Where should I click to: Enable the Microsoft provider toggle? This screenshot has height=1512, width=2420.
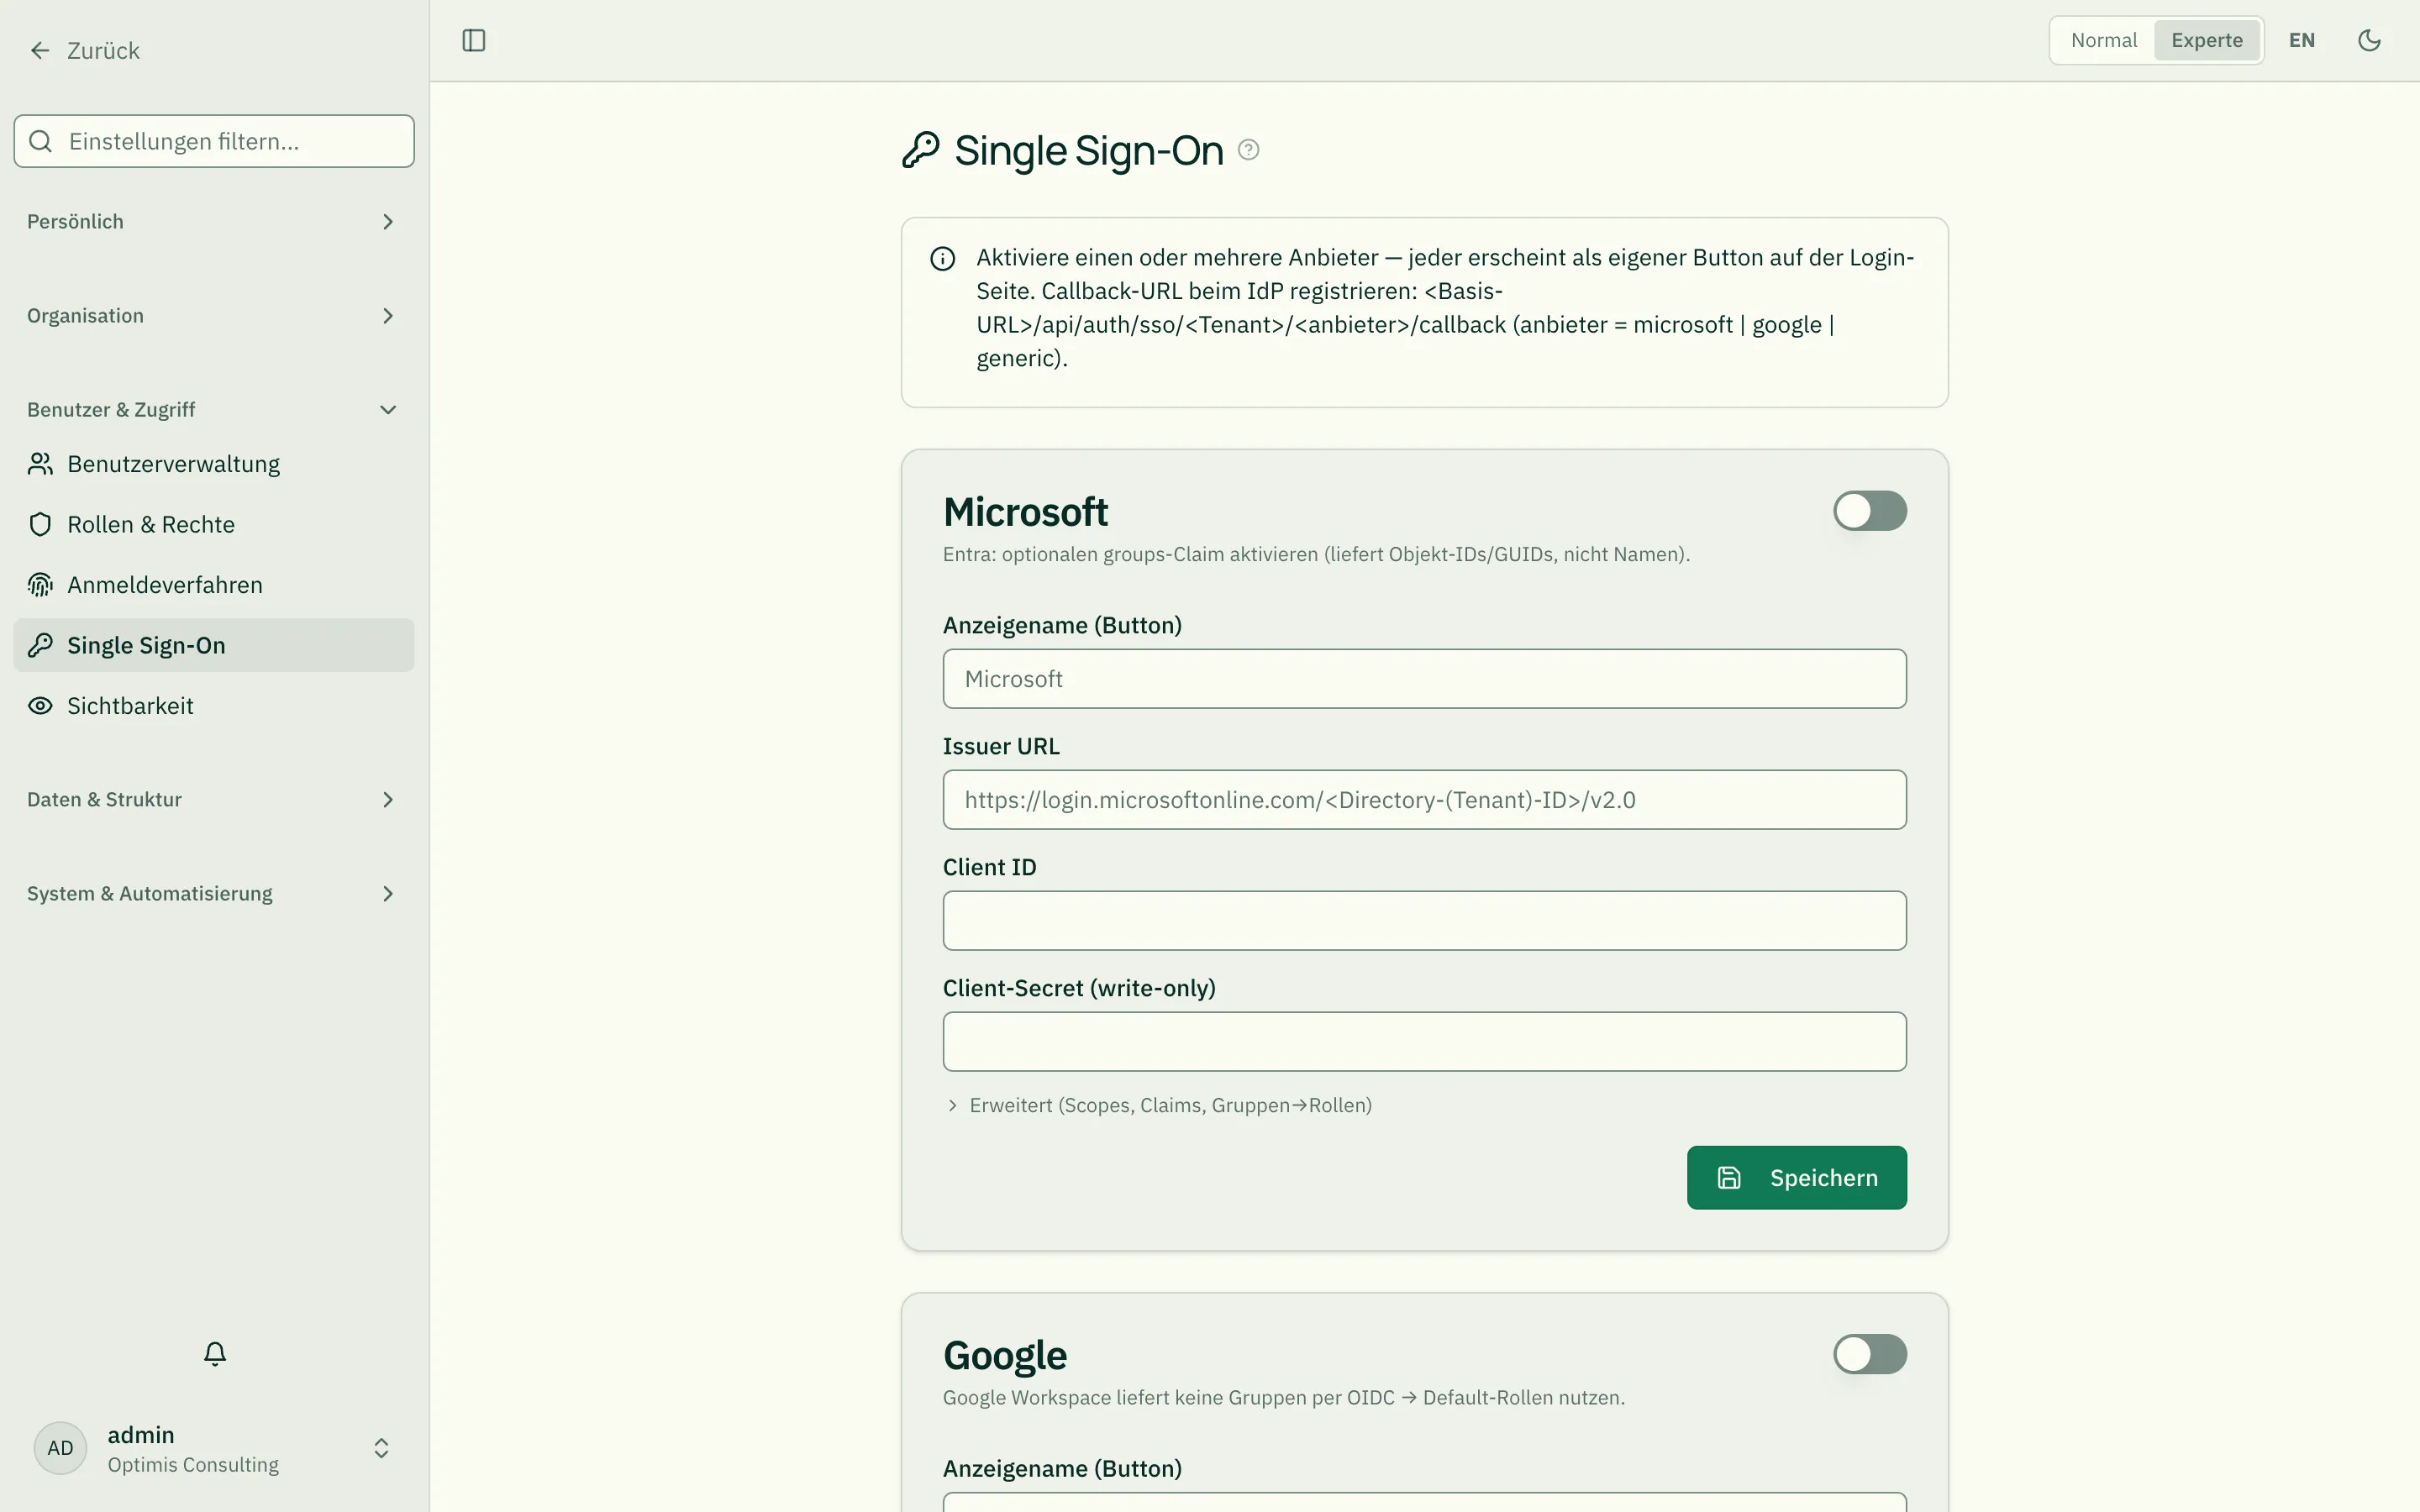tap(1869, 511)
